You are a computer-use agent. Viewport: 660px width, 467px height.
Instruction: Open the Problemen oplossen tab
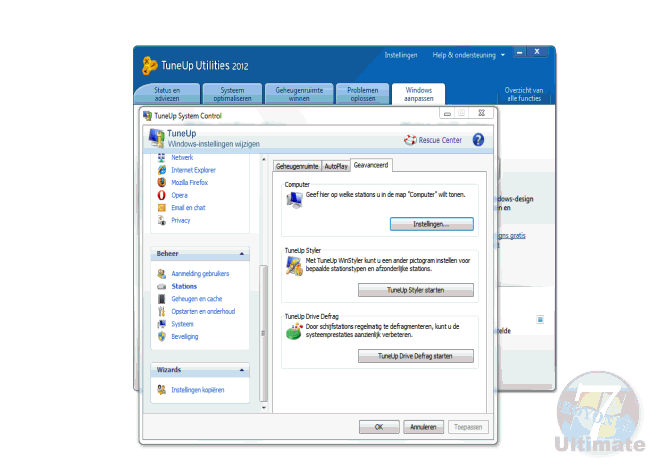[362, 94]
